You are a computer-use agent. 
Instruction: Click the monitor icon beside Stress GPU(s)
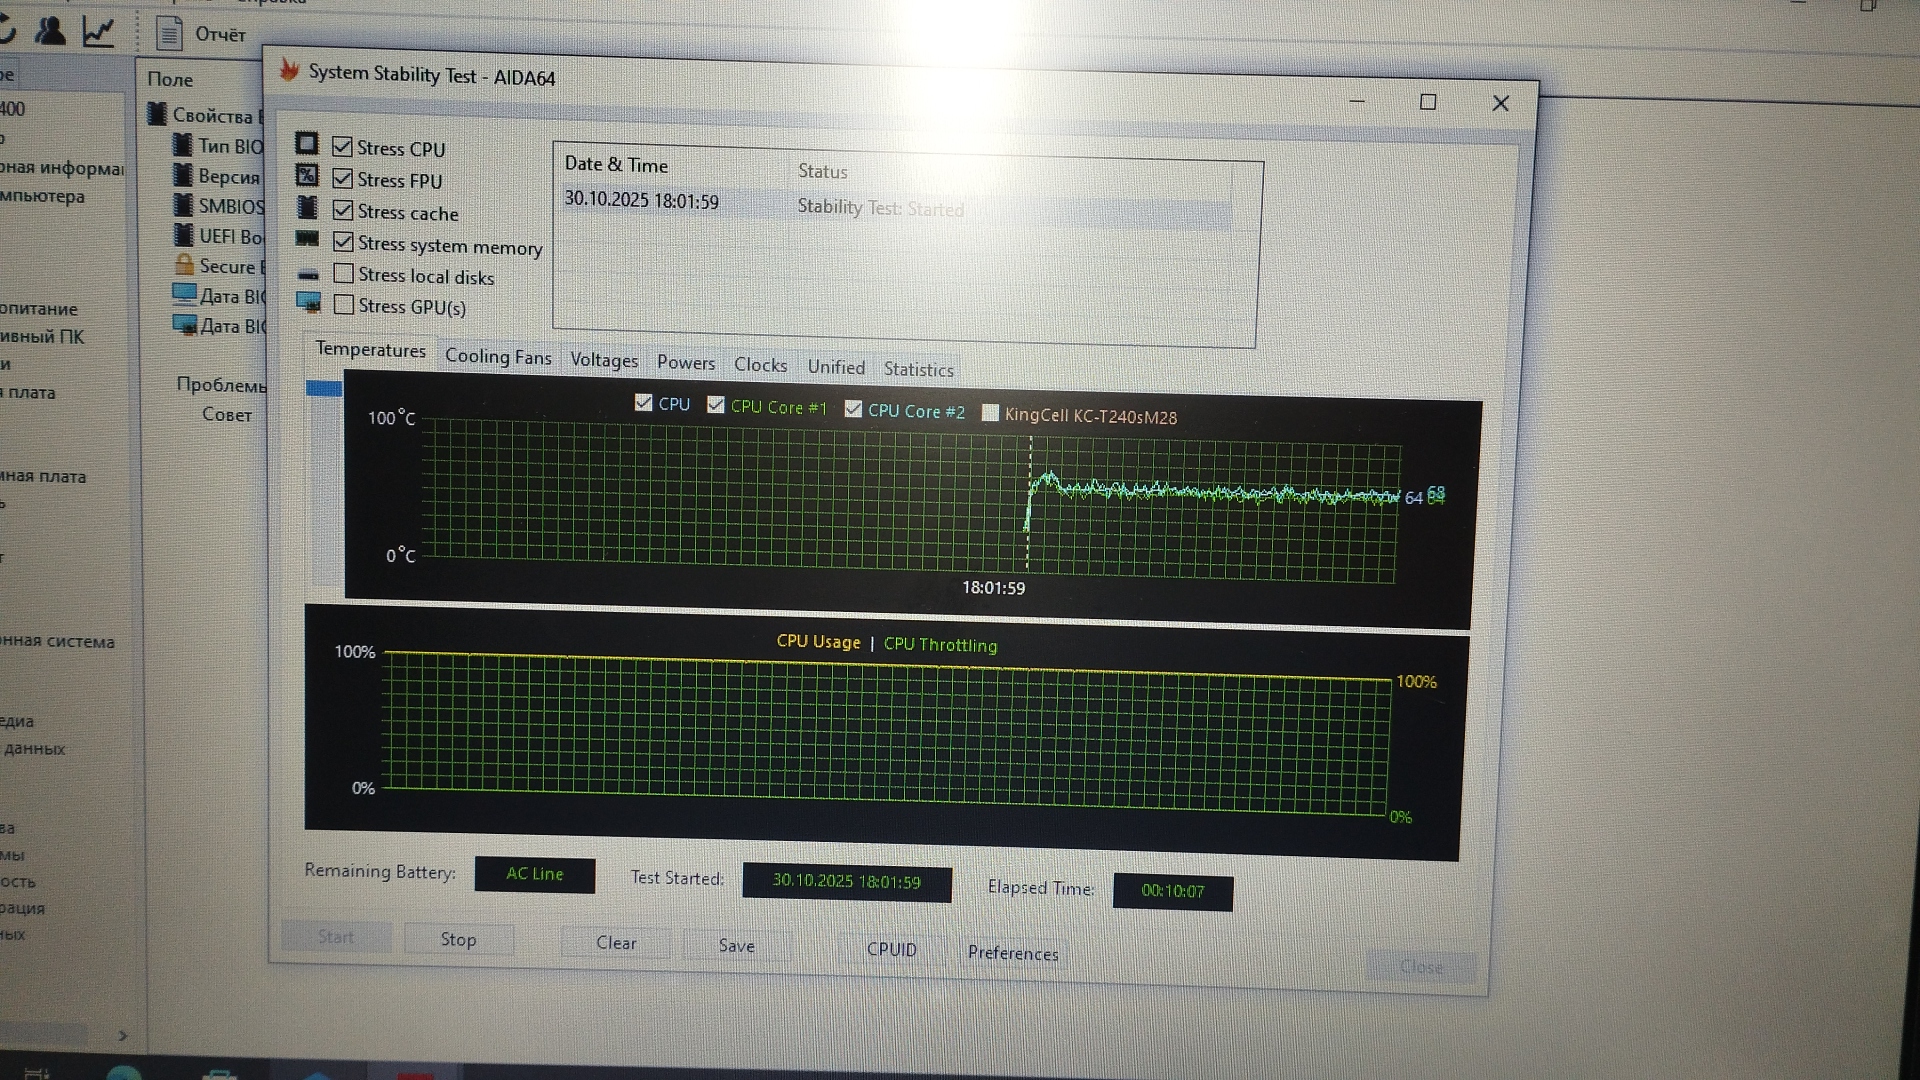click(308, 302)
